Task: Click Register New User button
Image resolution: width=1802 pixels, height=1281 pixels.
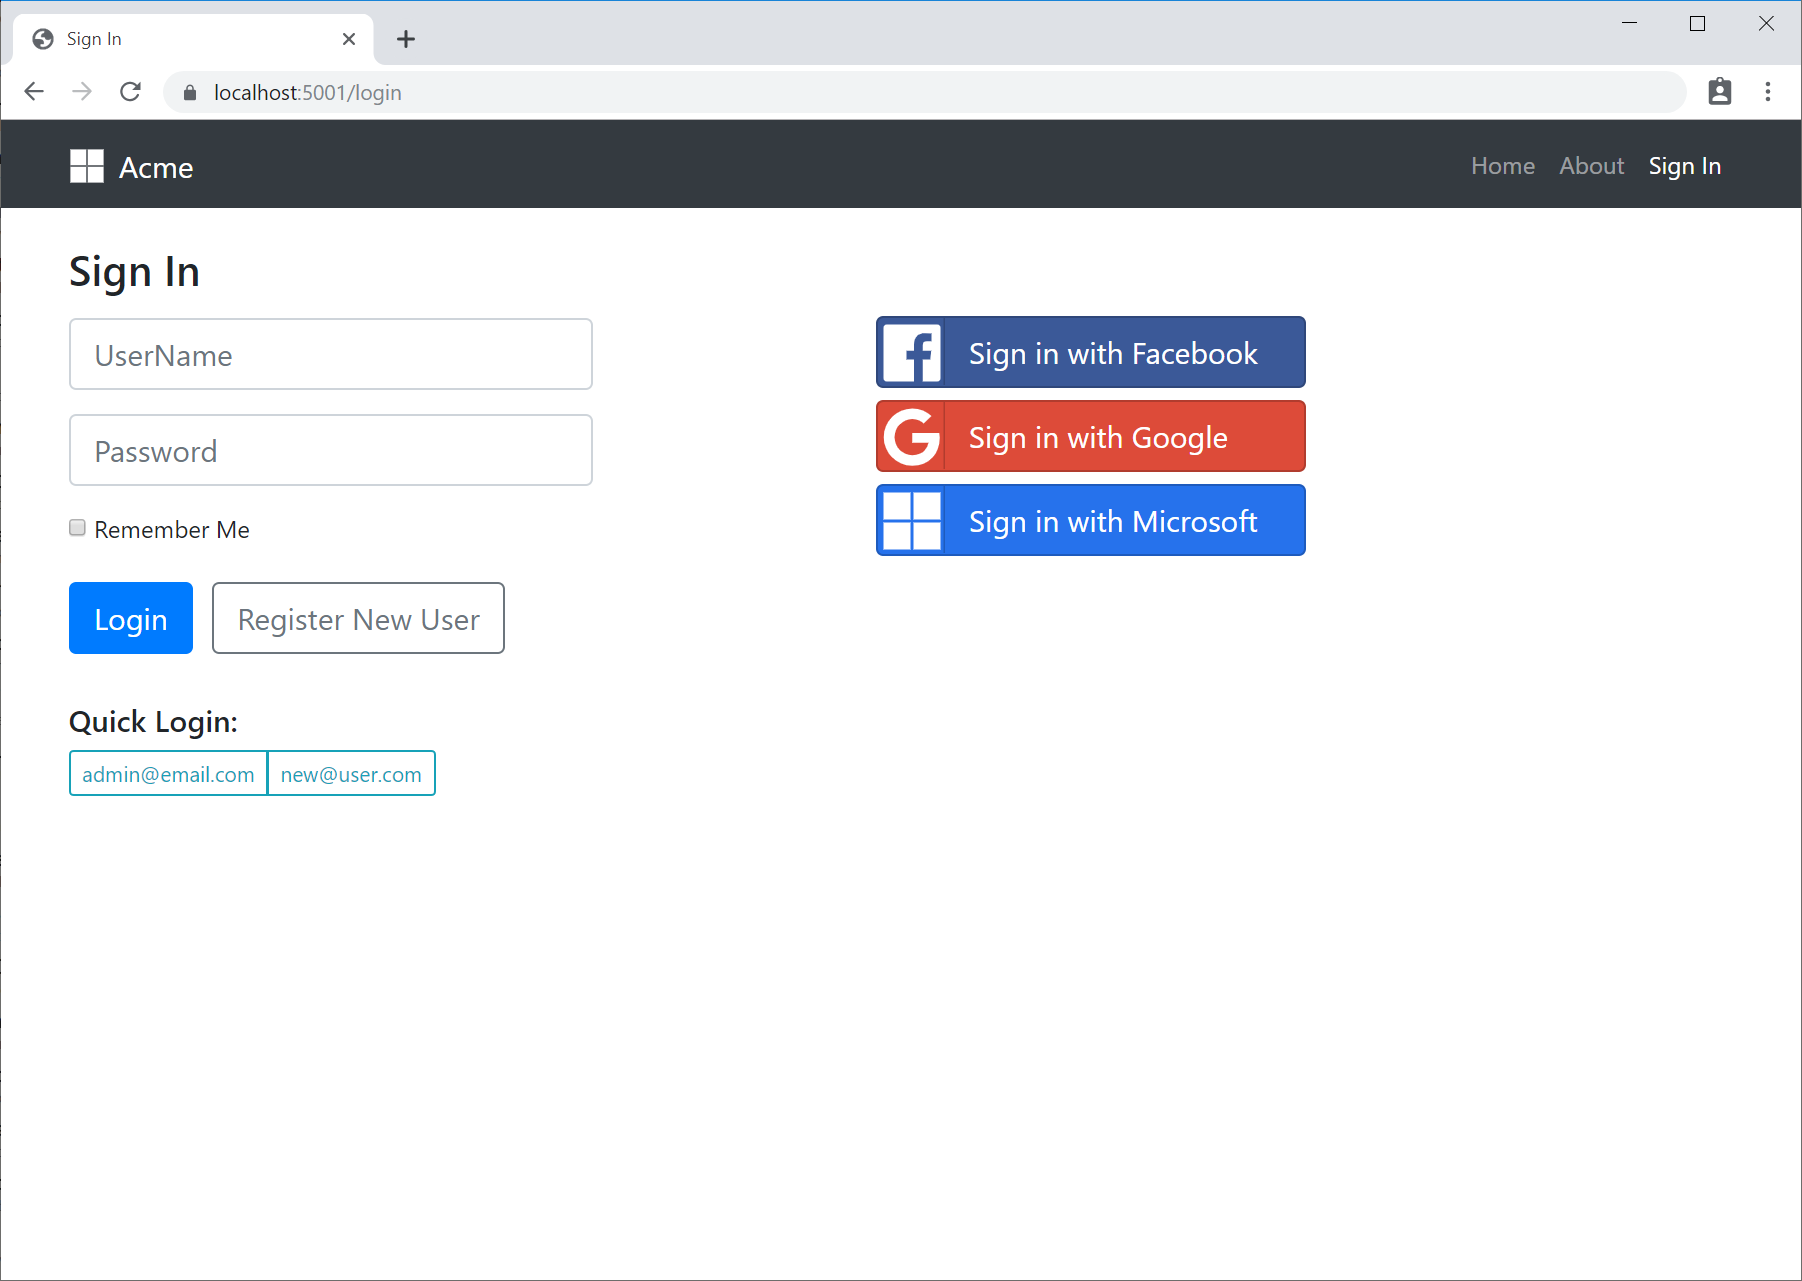Action: pos(358,618)
